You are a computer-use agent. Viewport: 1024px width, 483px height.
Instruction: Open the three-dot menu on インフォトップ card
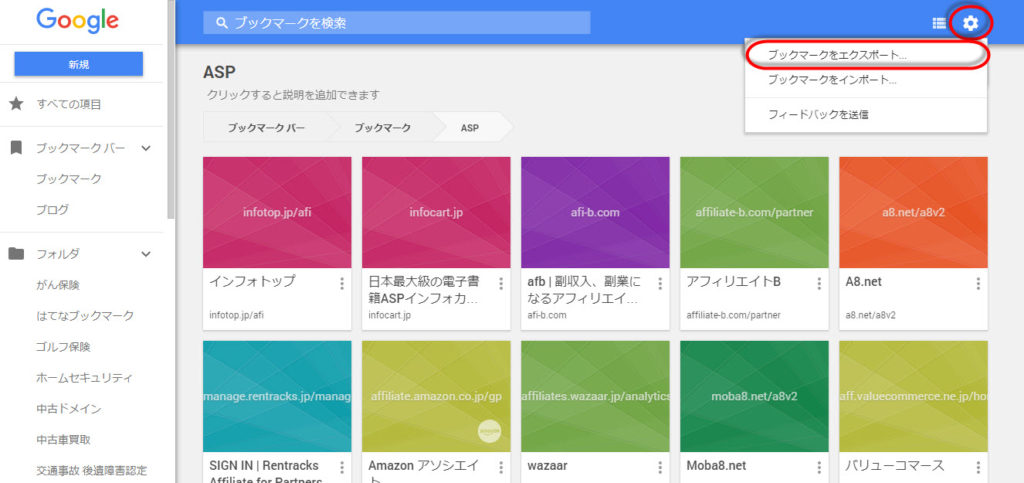click(342, 283)
